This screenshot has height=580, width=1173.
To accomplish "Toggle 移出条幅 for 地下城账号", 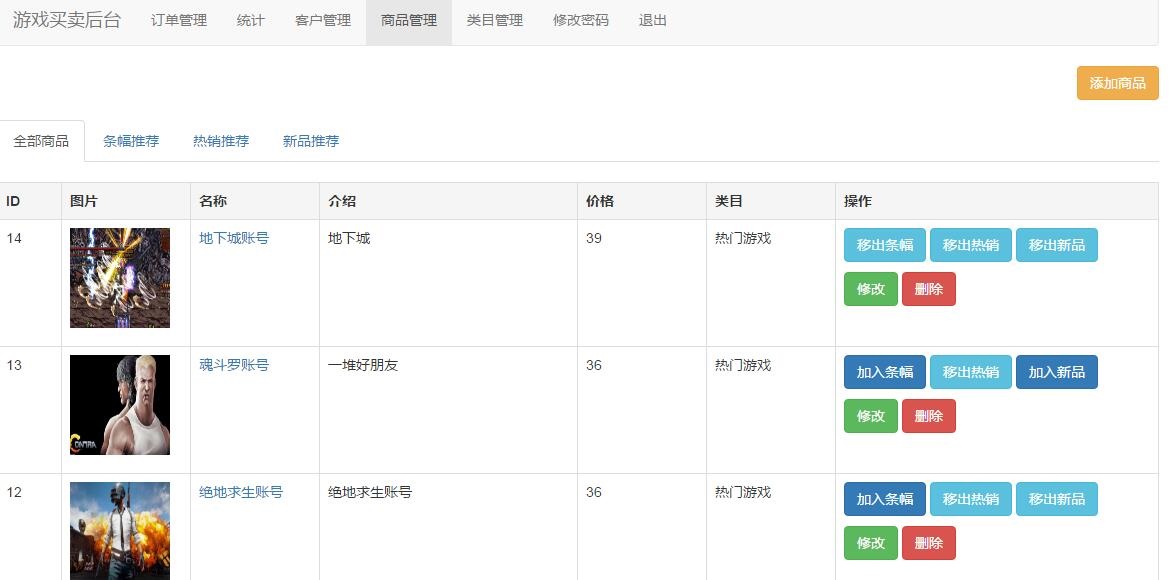I will click(885, 245).
